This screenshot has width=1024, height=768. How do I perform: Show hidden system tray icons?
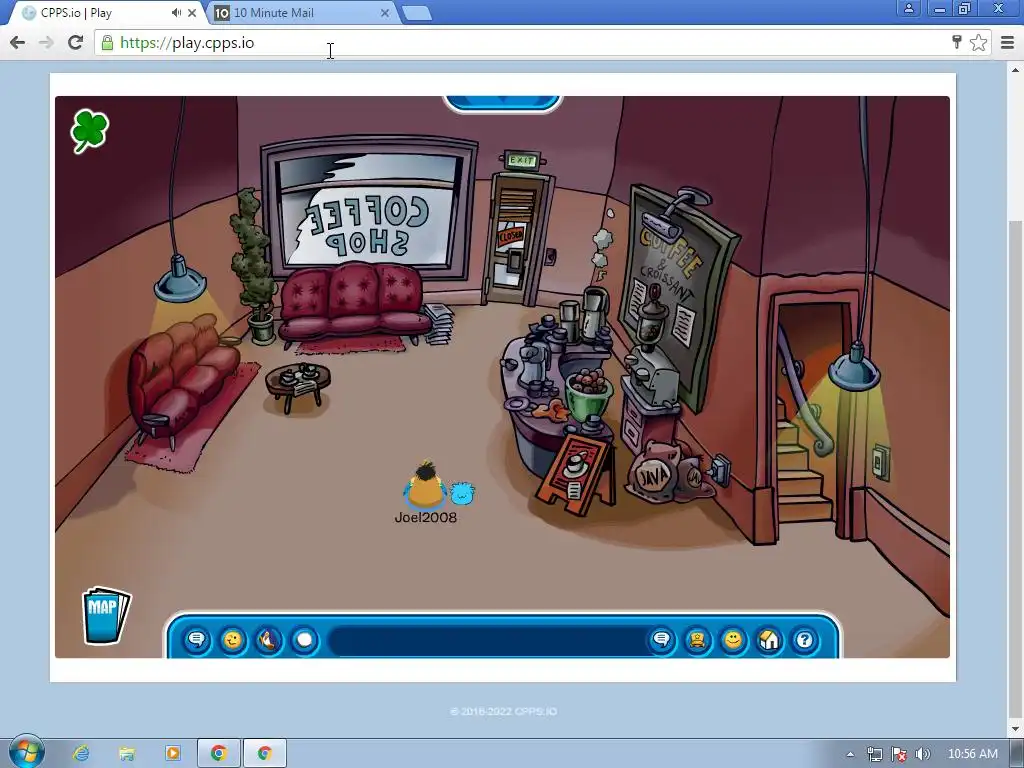tap(850, 754)
